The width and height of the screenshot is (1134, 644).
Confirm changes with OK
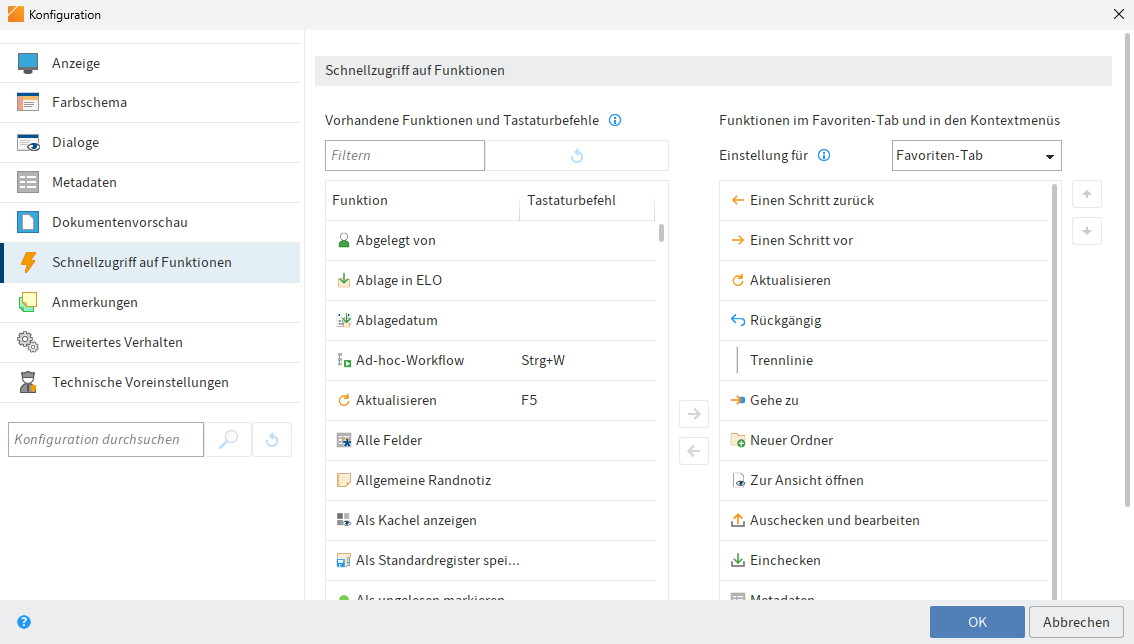[x=977, y=621]
